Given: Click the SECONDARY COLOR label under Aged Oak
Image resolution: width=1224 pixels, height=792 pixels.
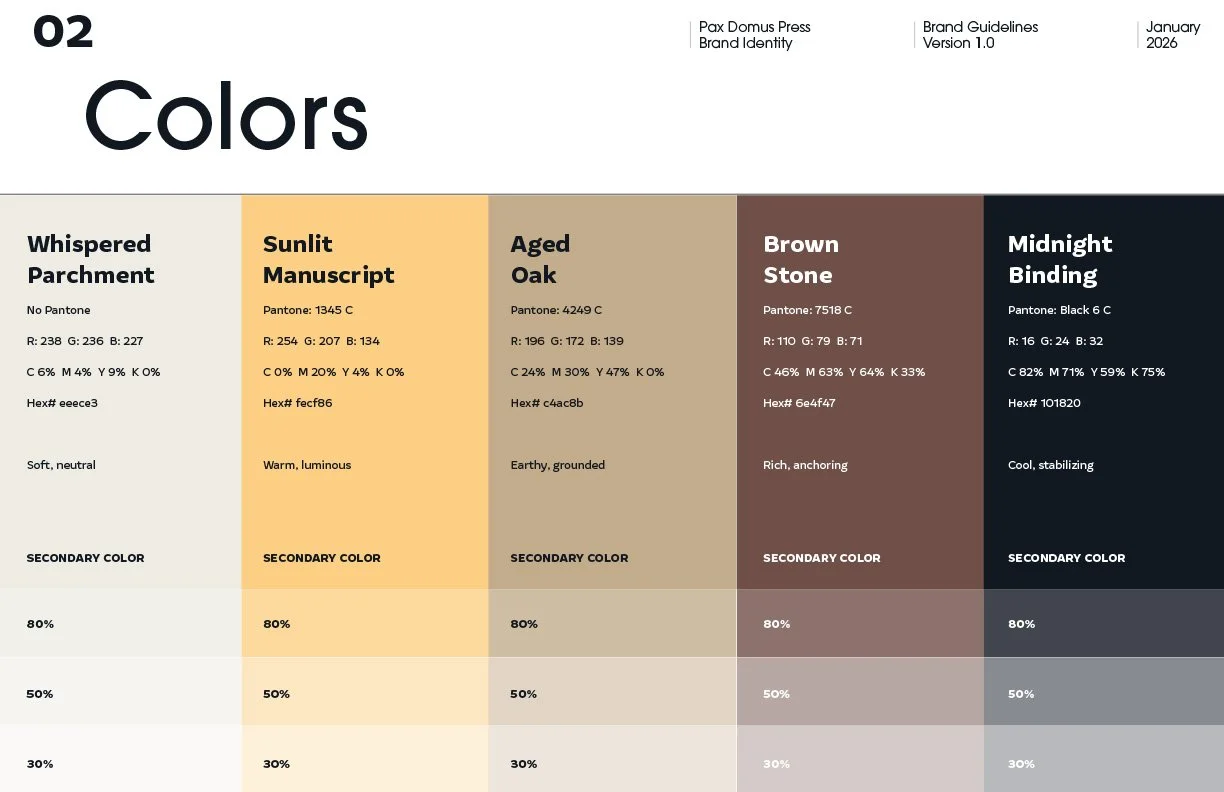Looking at the screenshot, I should [x=569, y=558].
